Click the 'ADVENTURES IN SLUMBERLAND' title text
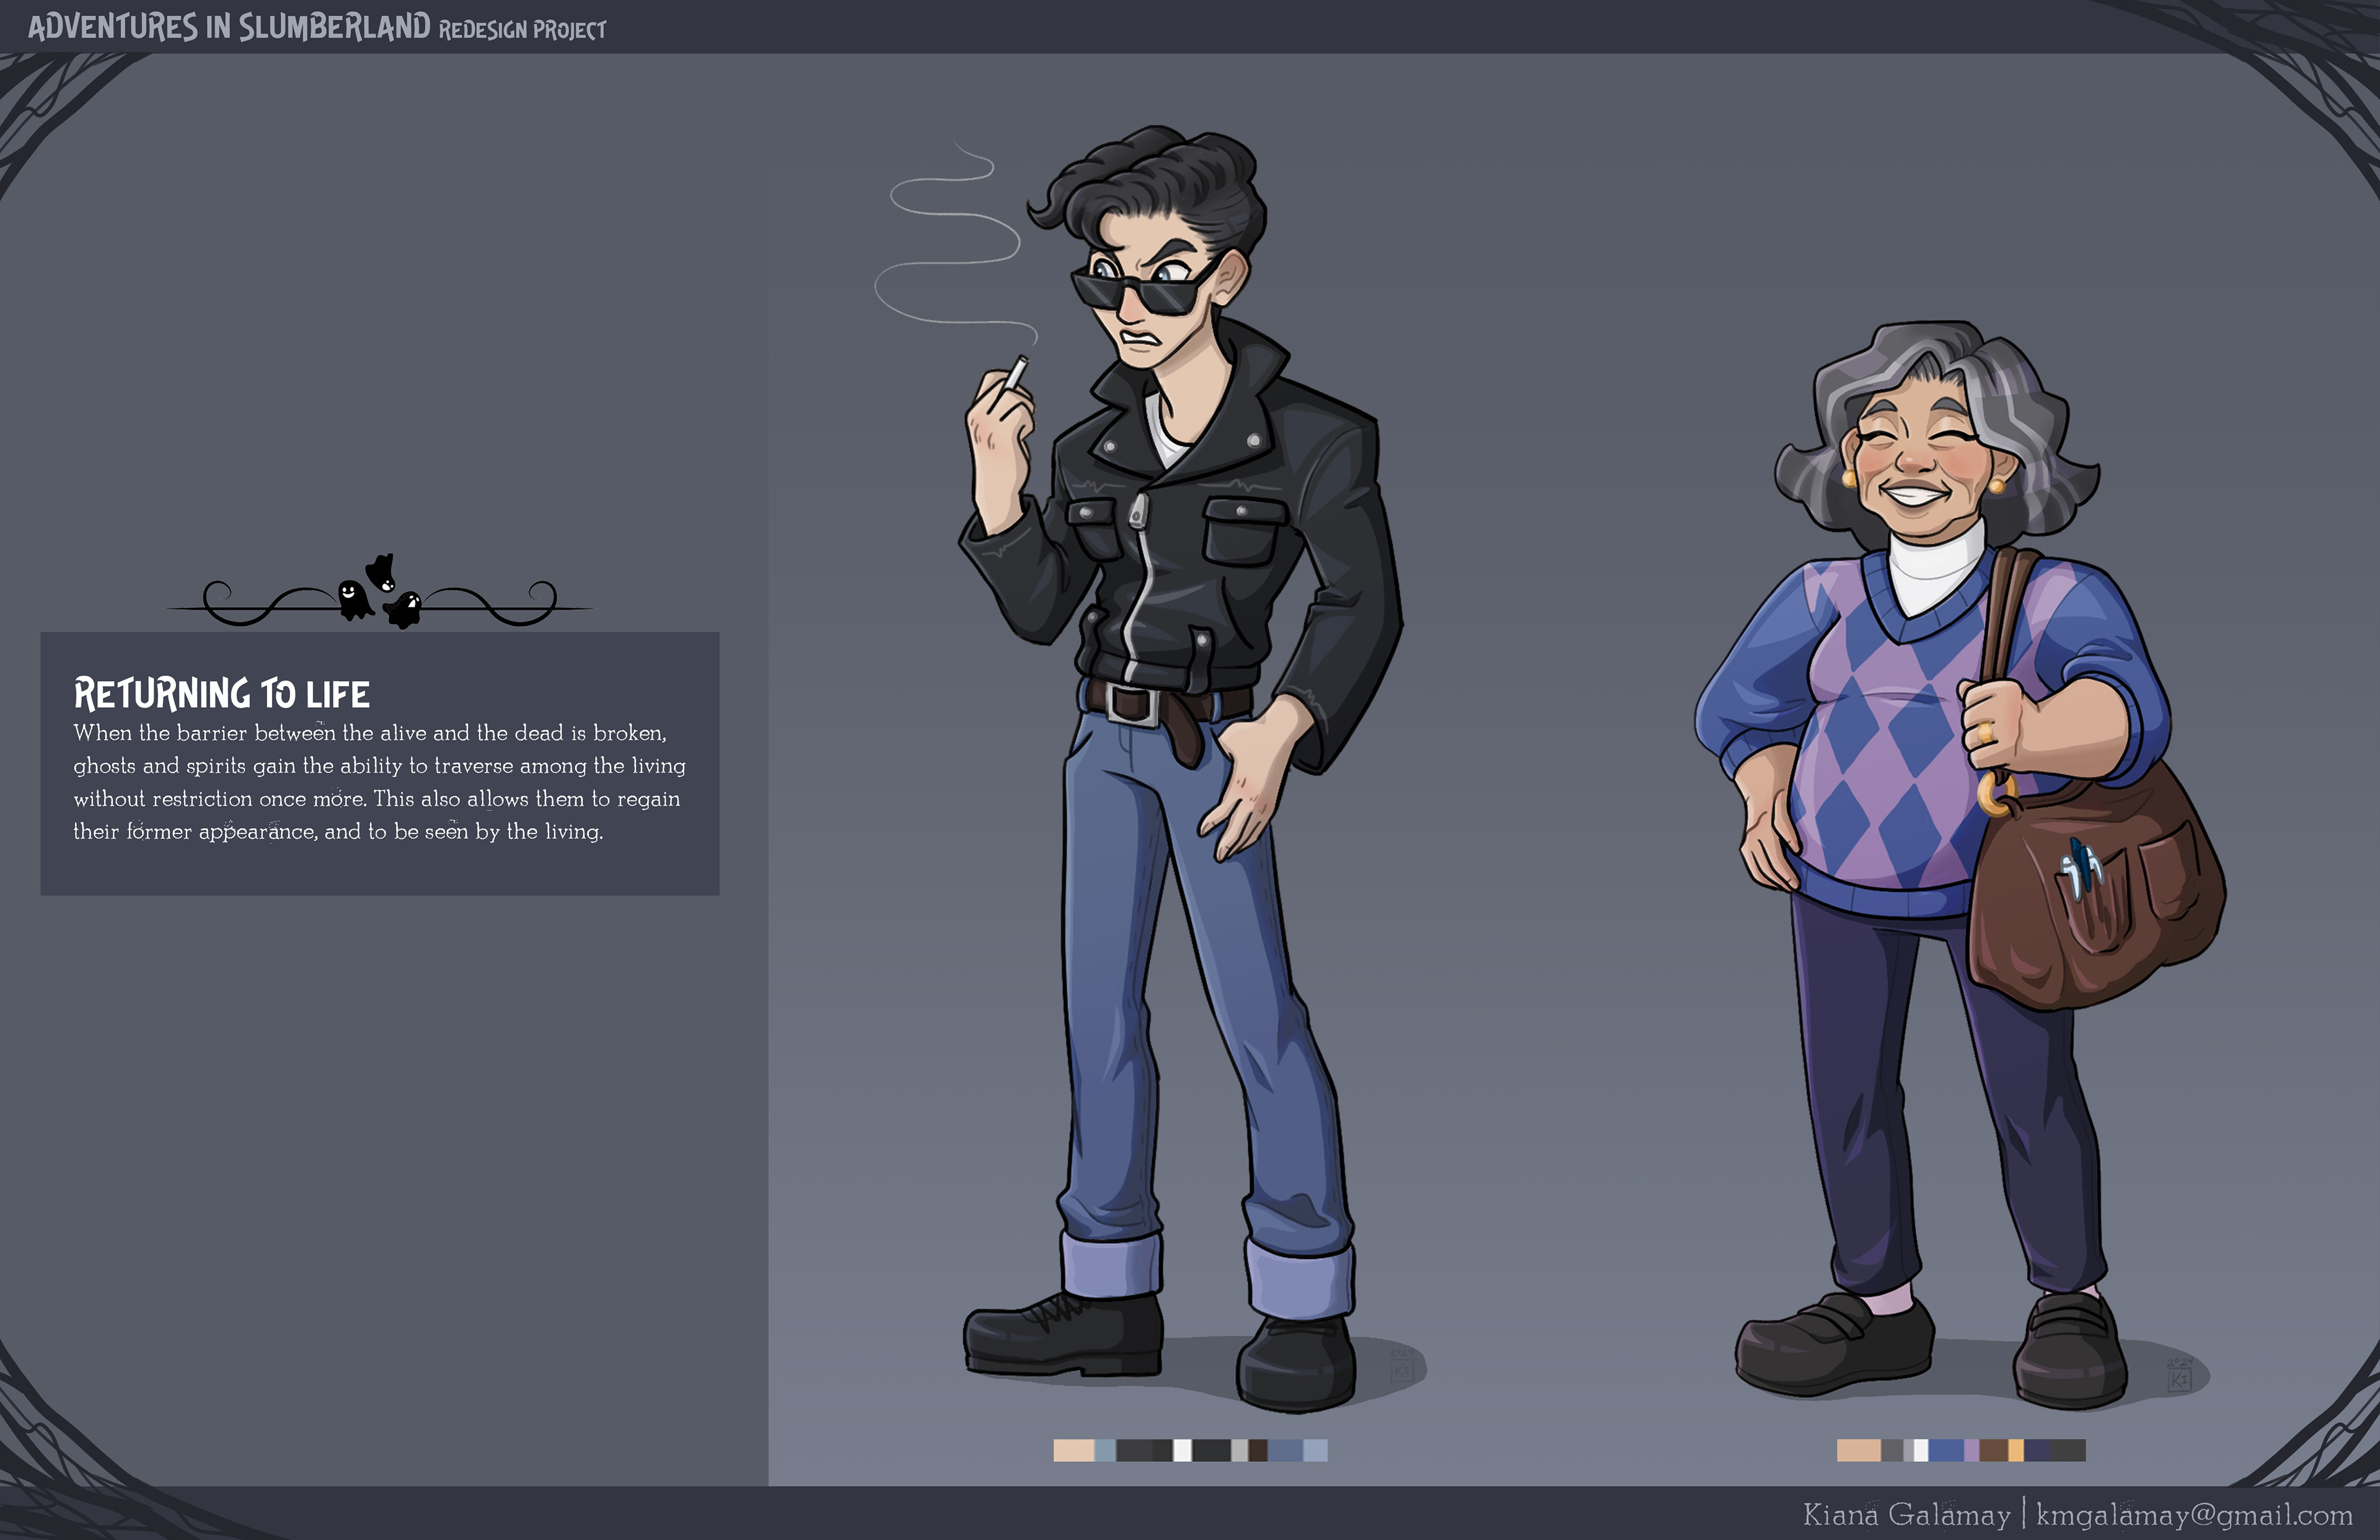 tap(229, 27)
